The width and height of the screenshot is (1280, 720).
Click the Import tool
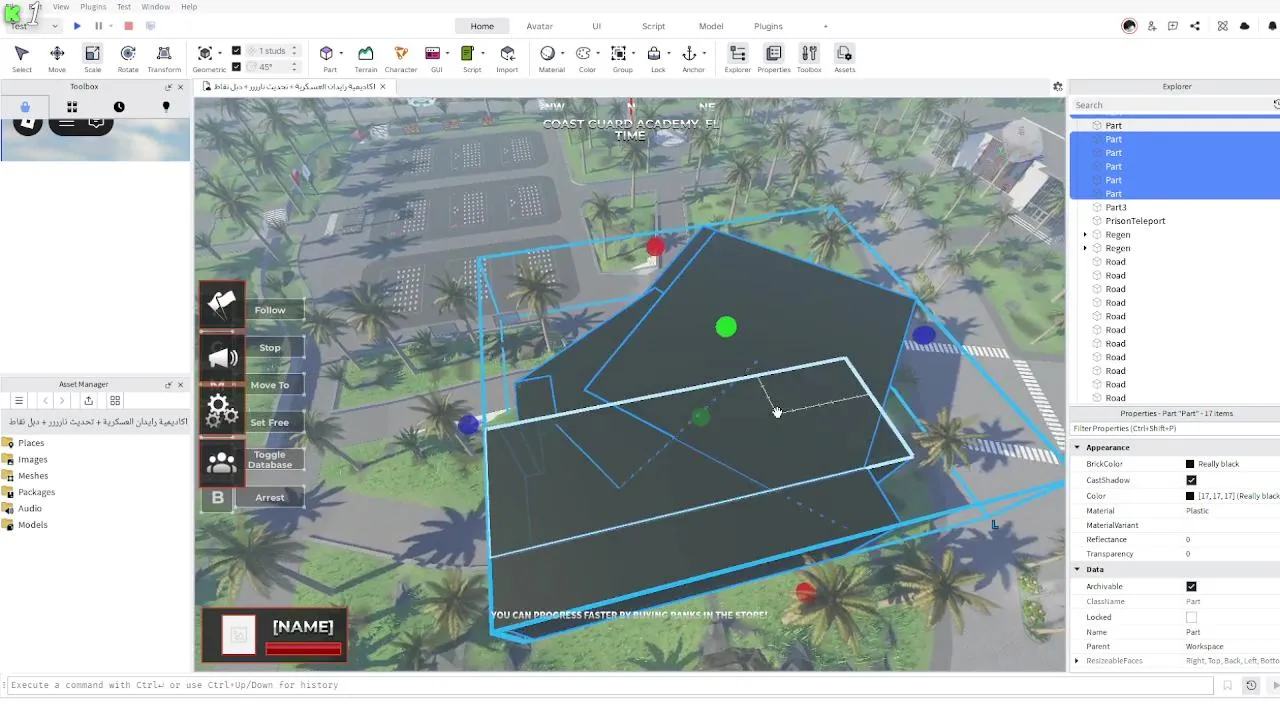coord(507,59)
